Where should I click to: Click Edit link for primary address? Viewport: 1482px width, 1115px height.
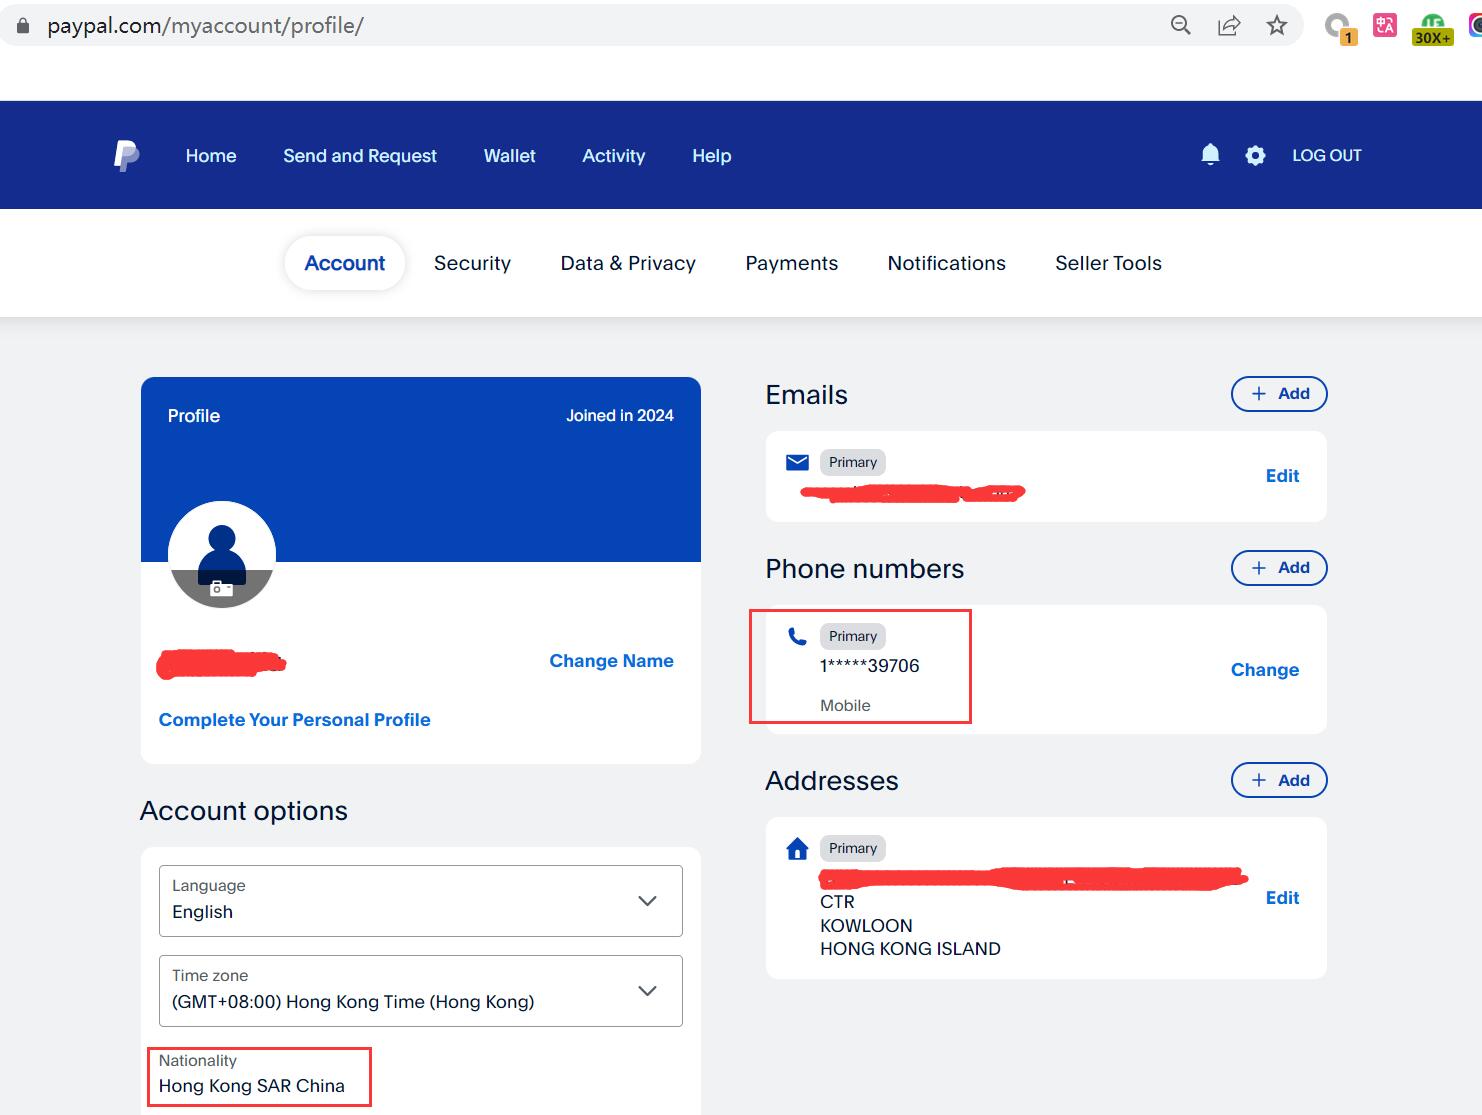tap(1282, 898)
